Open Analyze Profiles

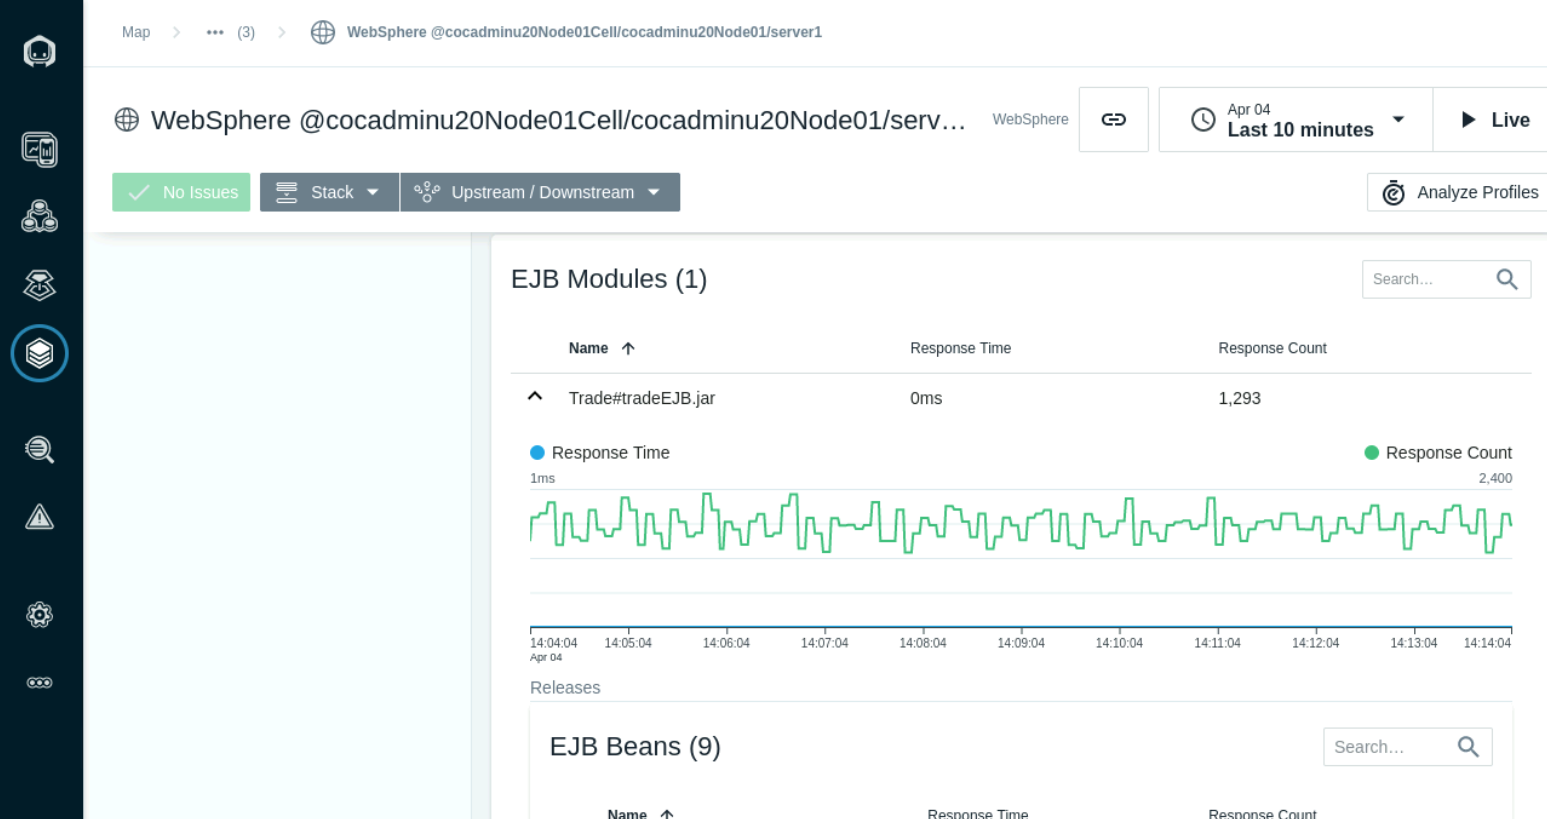[1458, 192]
